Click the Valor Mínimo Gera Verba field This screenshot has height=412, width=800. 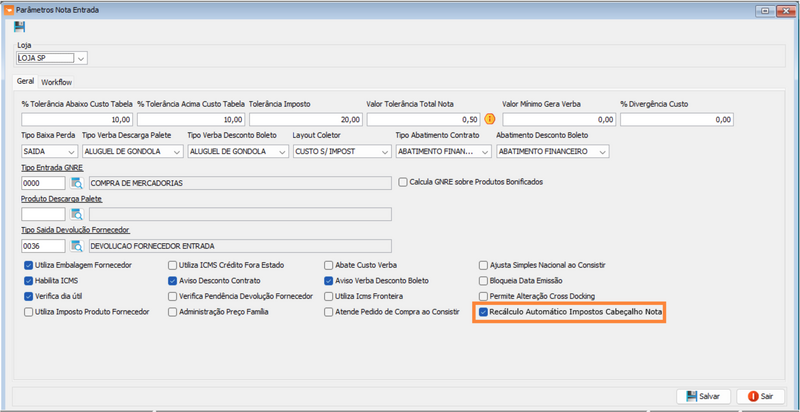(556, 119)
